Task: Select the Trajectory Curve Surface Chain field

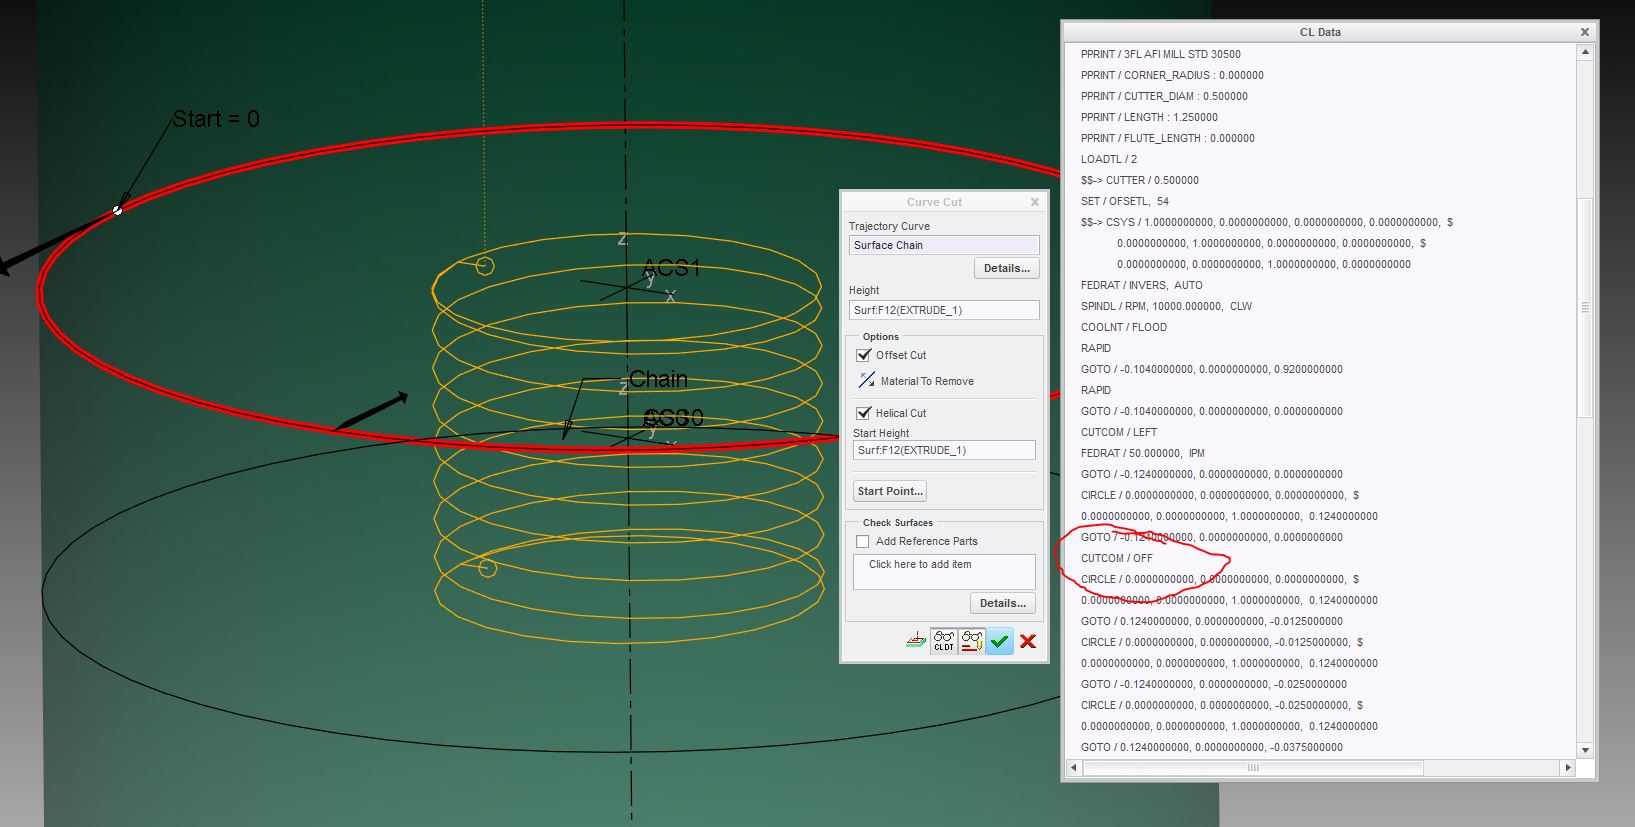Action: click(x=944, y=245)
